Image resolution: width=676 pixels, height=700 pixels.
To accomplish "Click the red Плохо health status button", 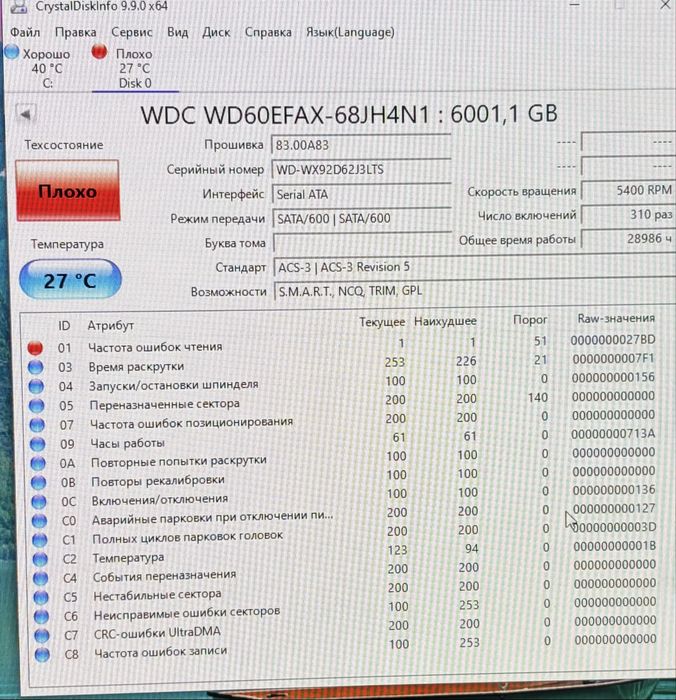I will [68, 191].
